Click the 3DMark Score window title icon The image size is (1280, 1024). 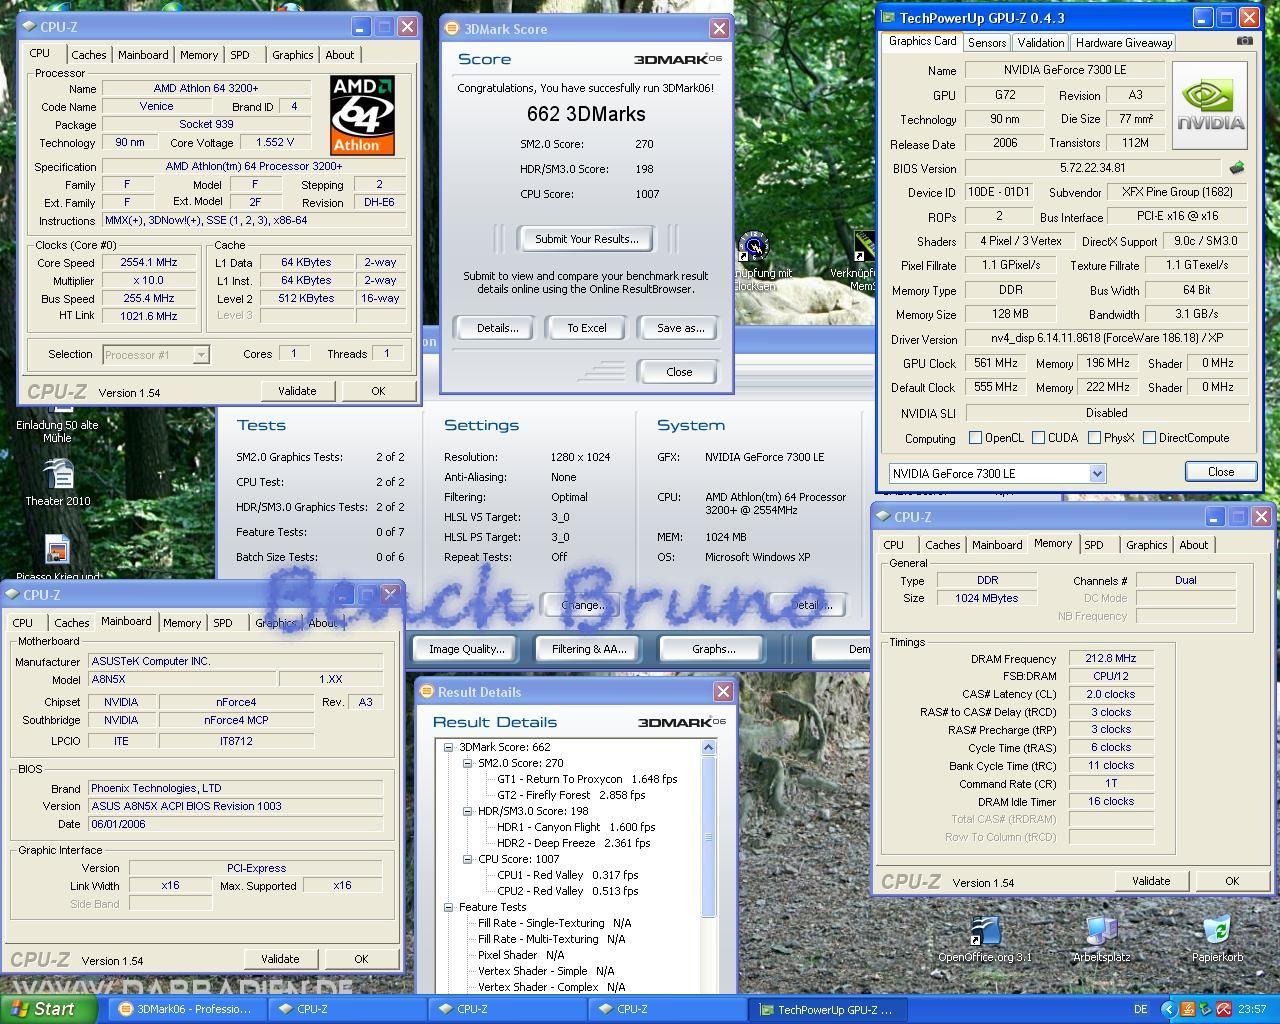point(452,29)
